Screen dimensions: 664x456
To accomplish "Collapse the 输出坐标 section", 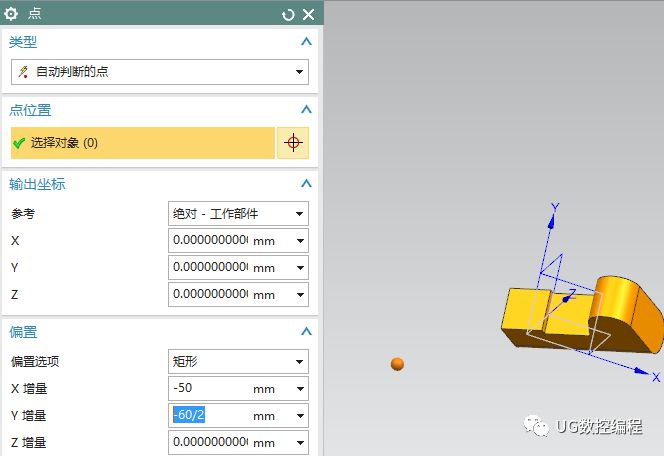I will [306, 184].
